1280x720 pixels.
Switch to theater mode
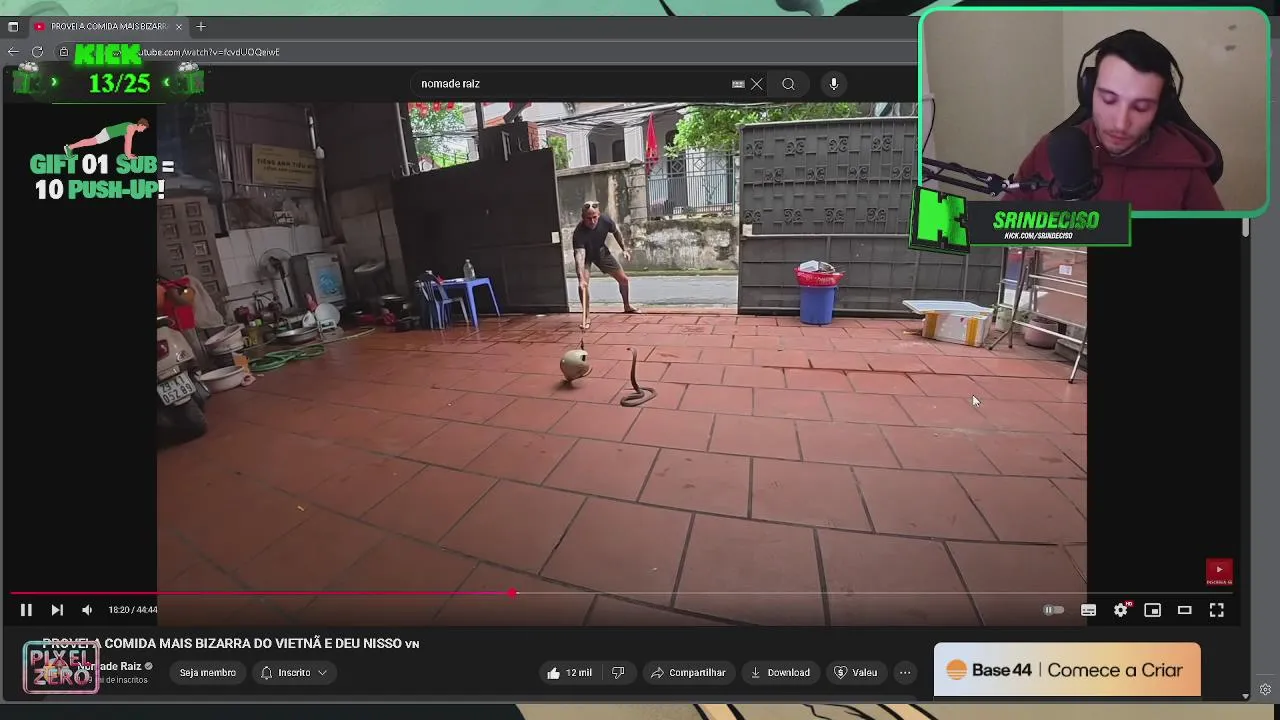pos(1184,610)
